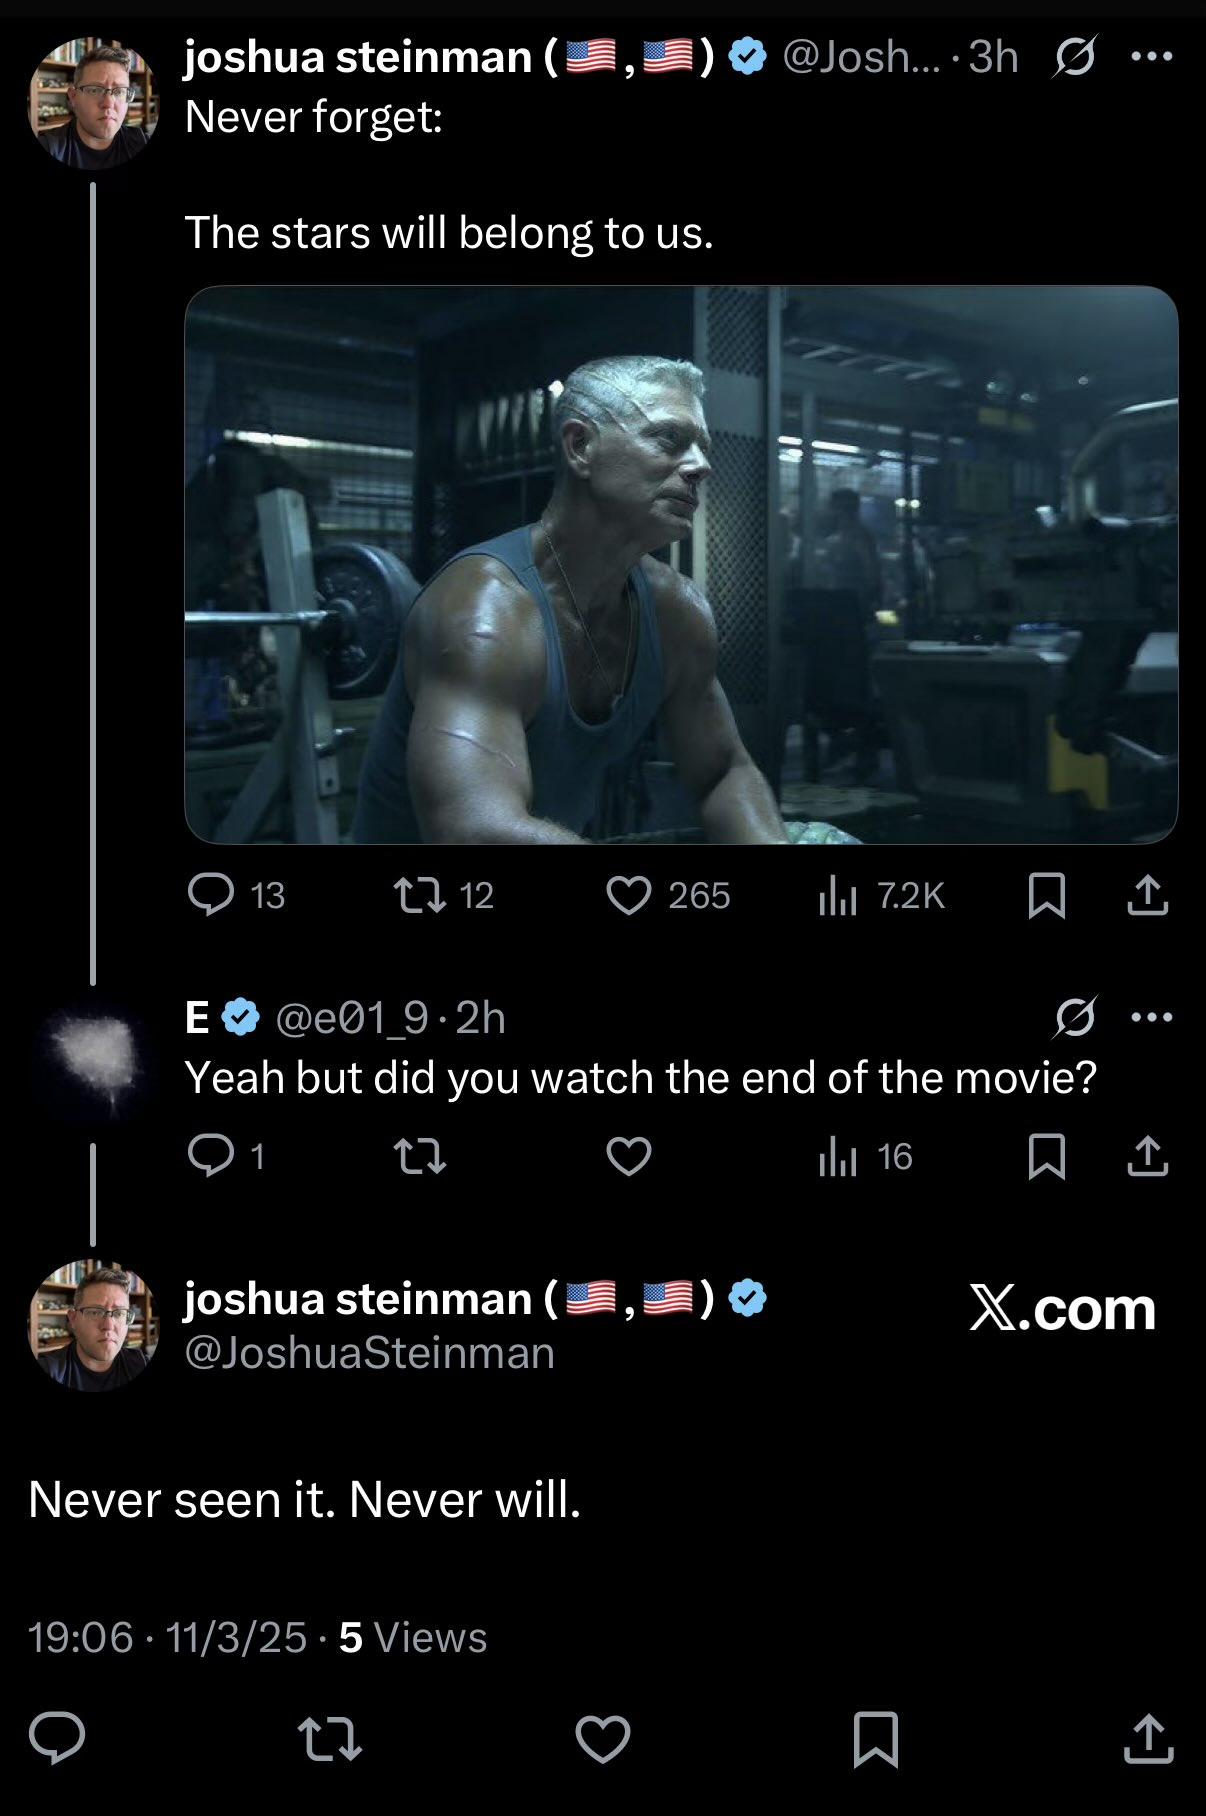The width and height of the screenshot is (1206, 1816).
Task: Like the 'Never seen it. Never will.' post
Action: pos(603,1738)
